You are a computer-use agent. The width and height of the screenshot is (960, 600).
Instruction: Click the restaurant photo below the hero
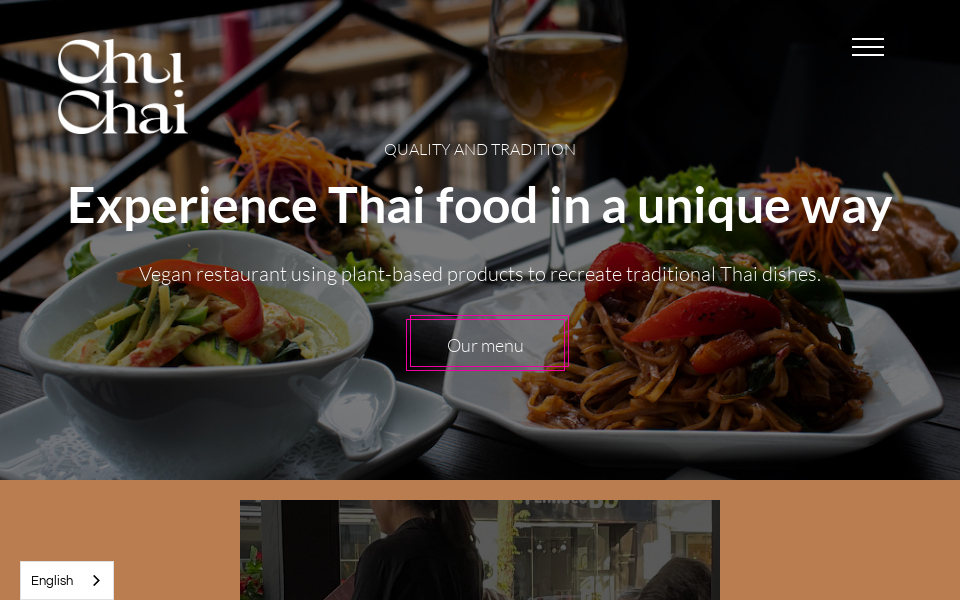[x=479, y=550]
